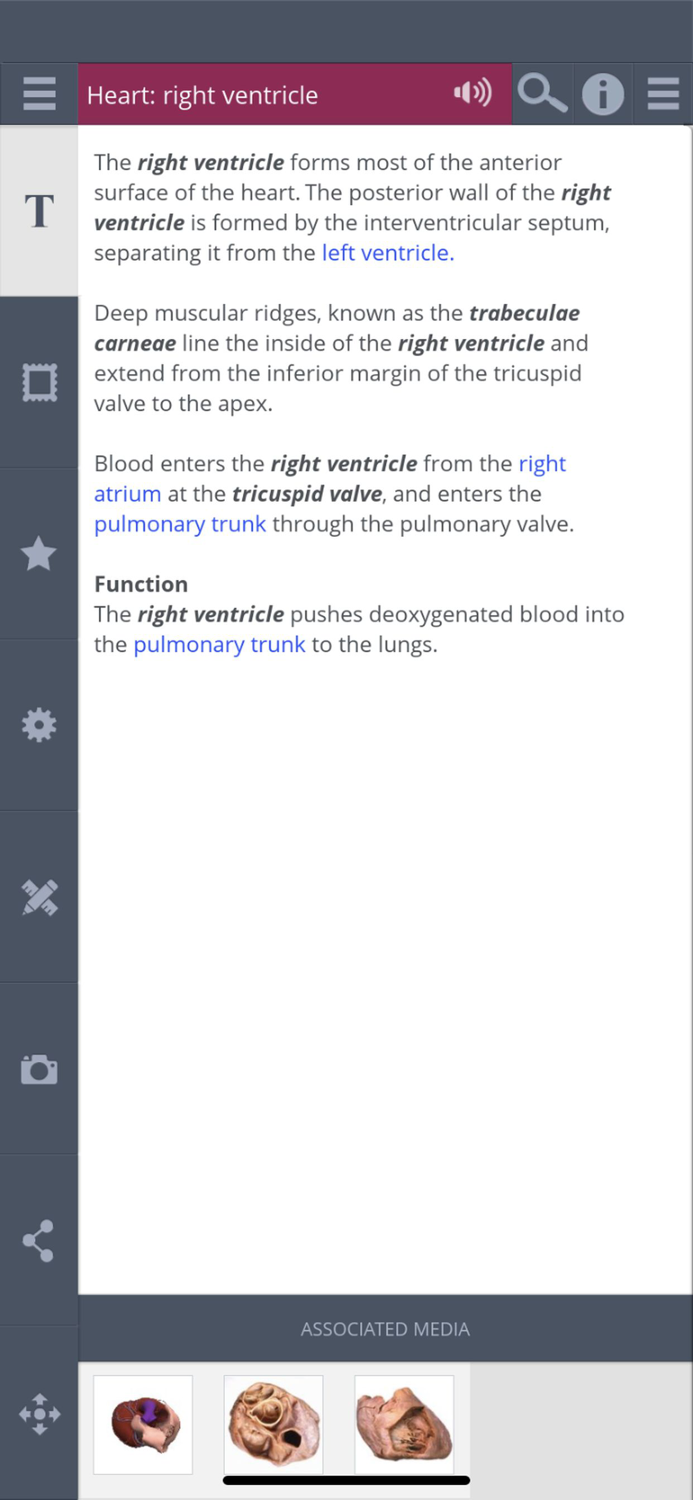
Task: Take a snapshot with camera icon
Action: click(39, 1070)
